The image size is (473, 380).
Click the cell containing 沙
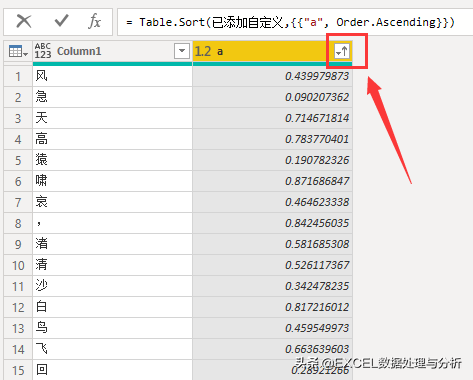pyautogui.click(x=112, y=286)
